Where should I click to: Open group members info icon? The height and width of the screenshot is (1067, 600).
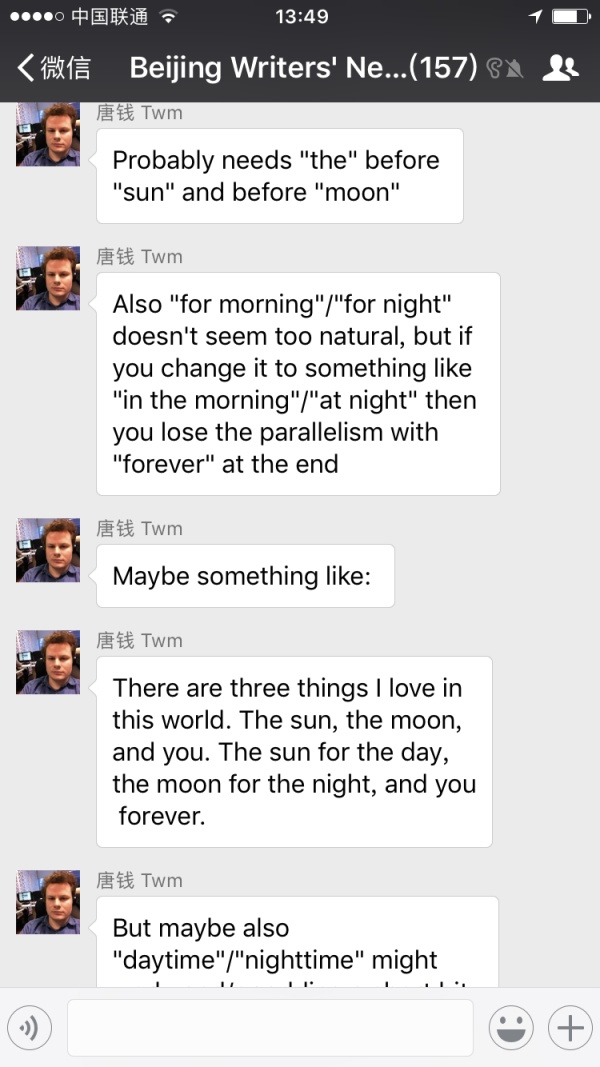(x=560, y=68)
